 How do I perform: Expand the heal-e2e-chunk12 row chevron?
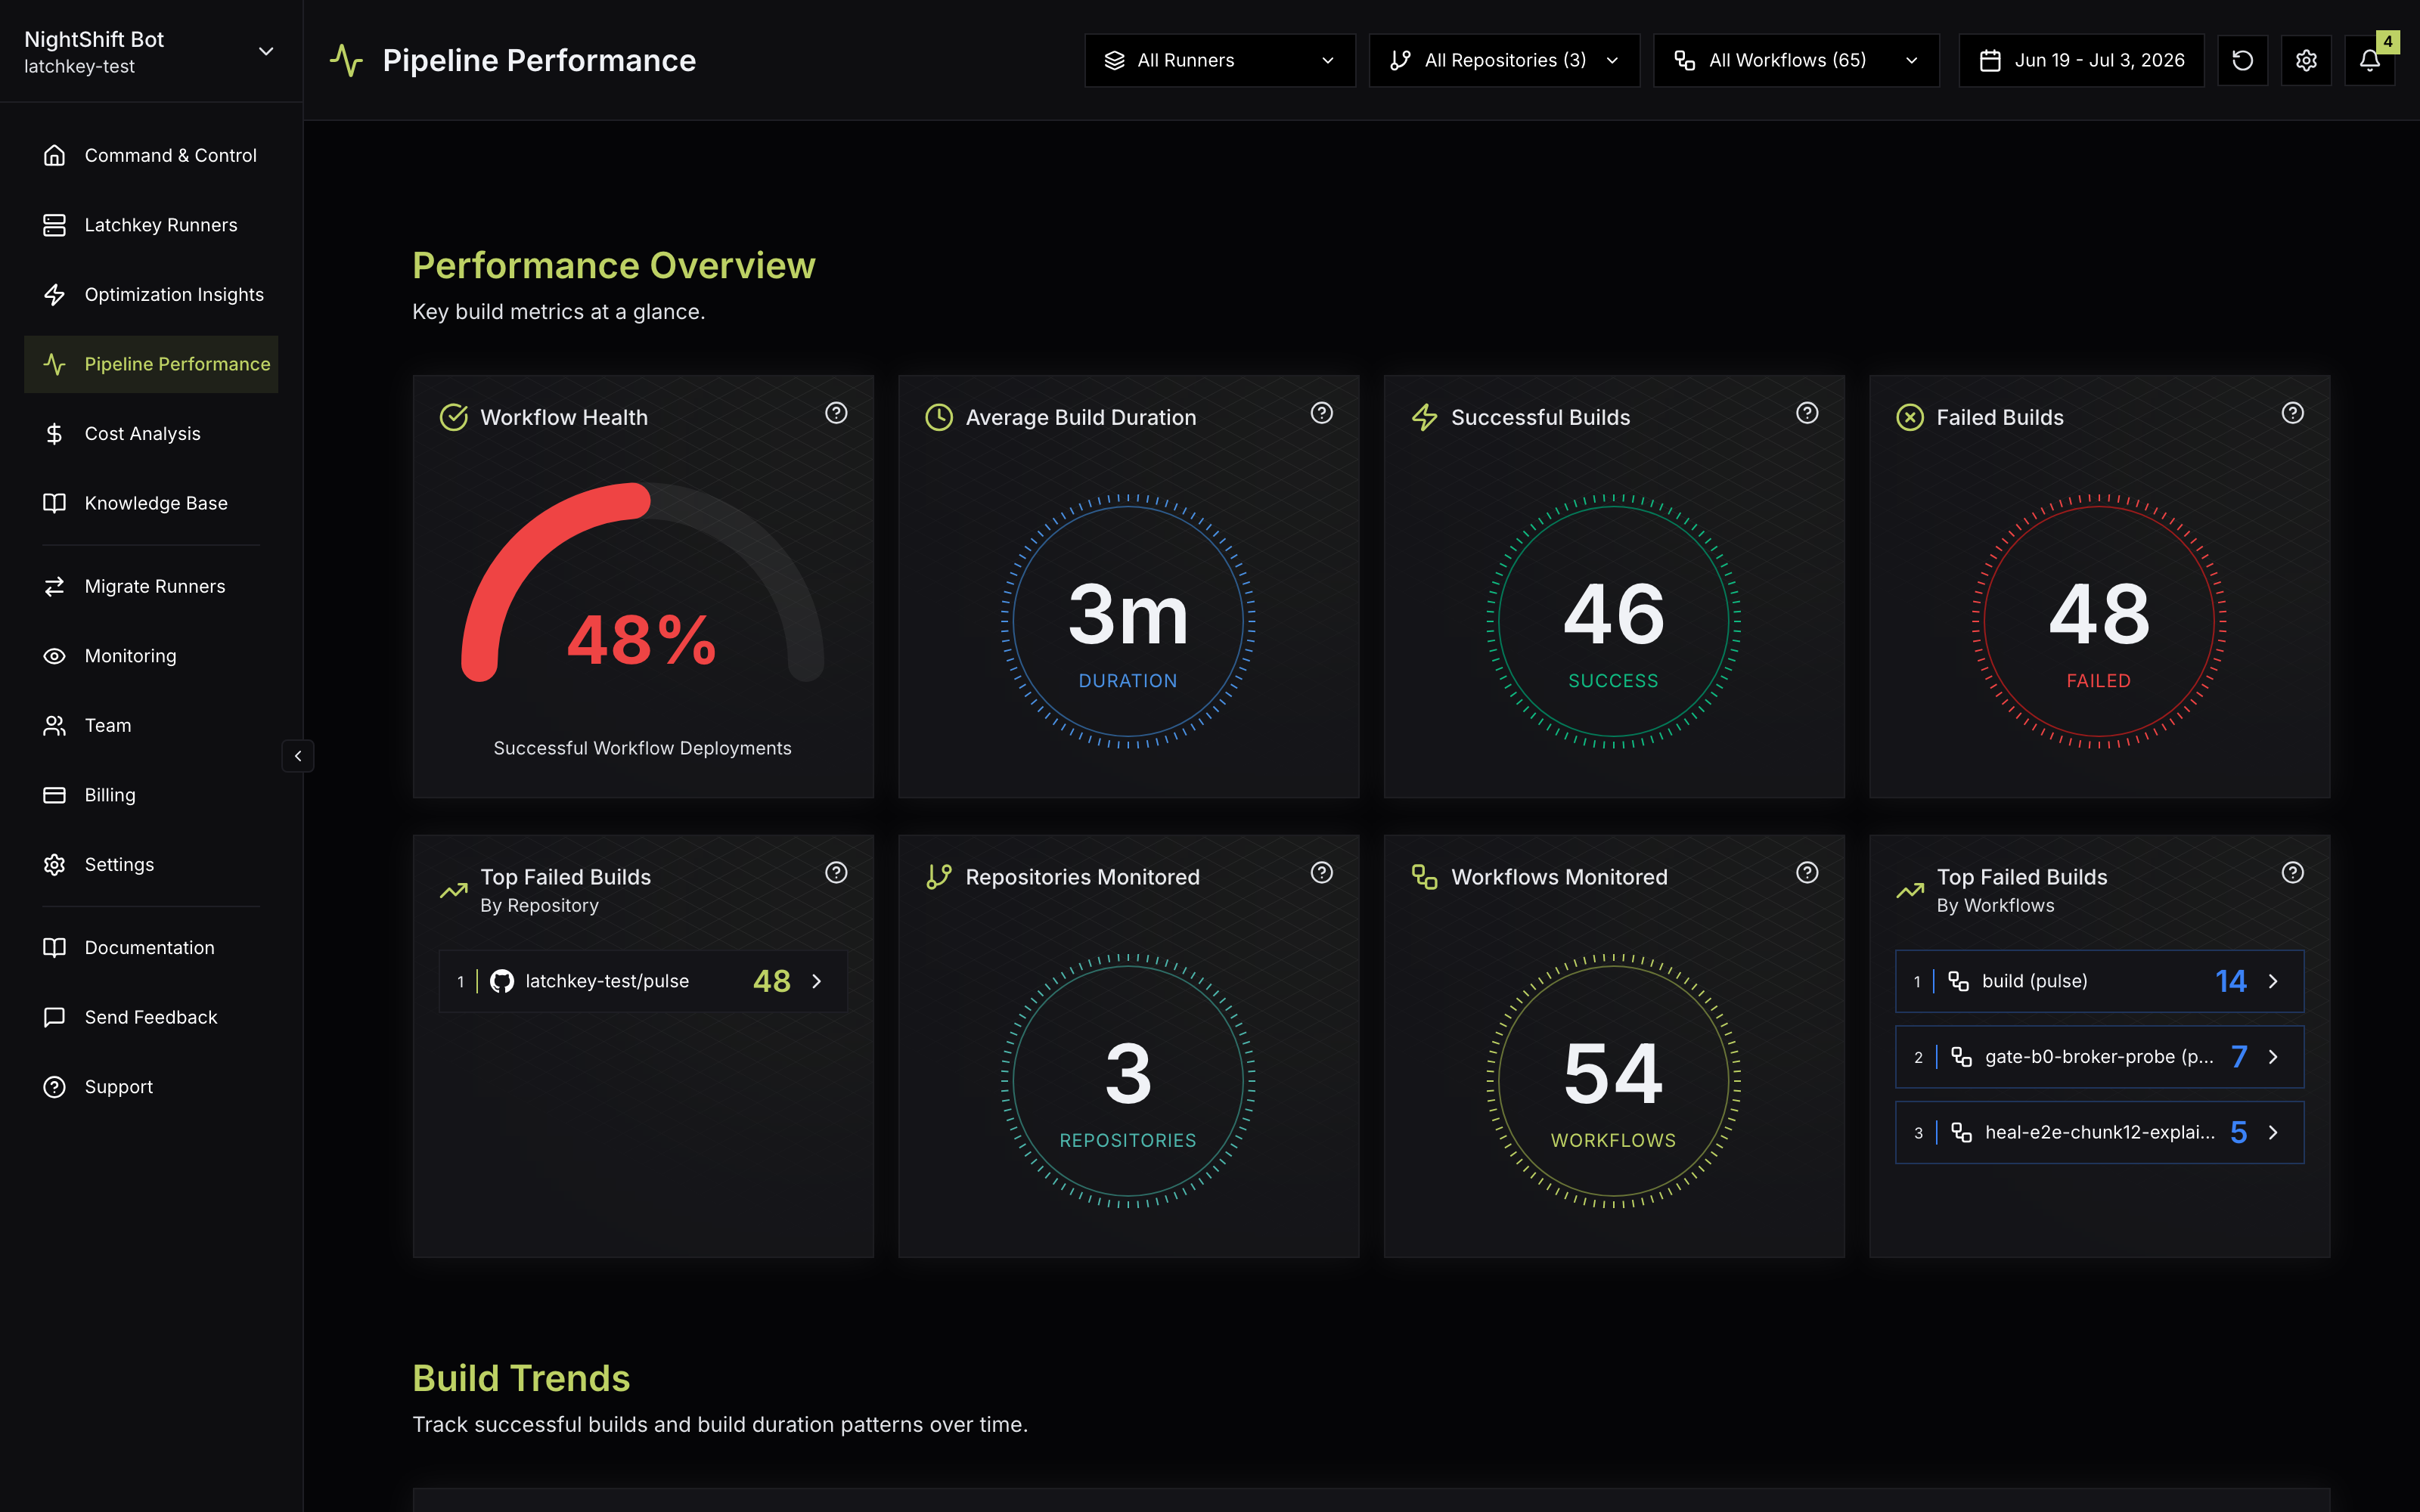2273,1132
